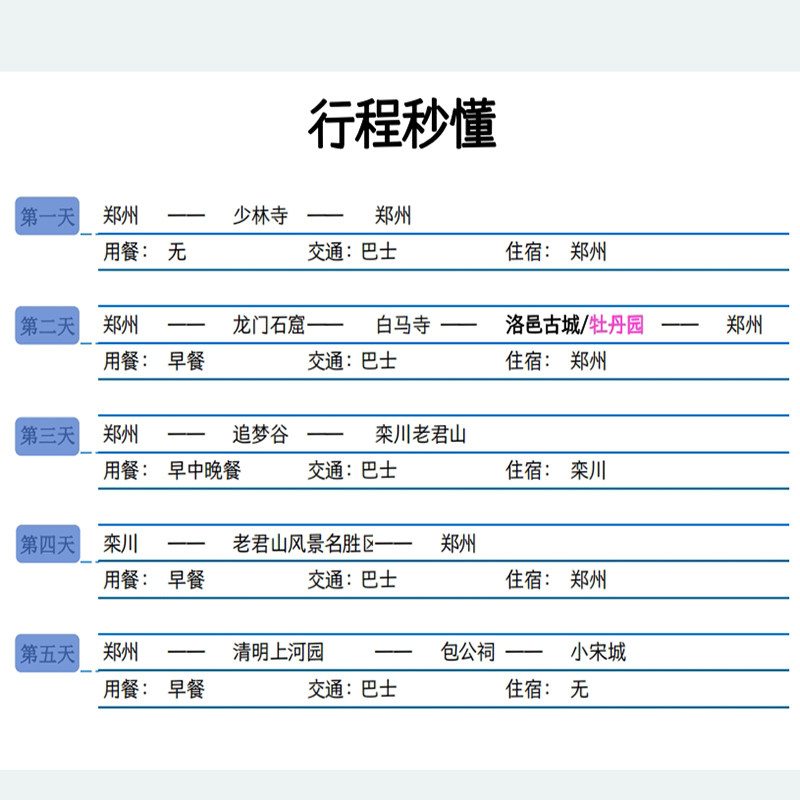800x800 pixels.
Task: Select the 第二天 day badge
Action: click(47, 326)
